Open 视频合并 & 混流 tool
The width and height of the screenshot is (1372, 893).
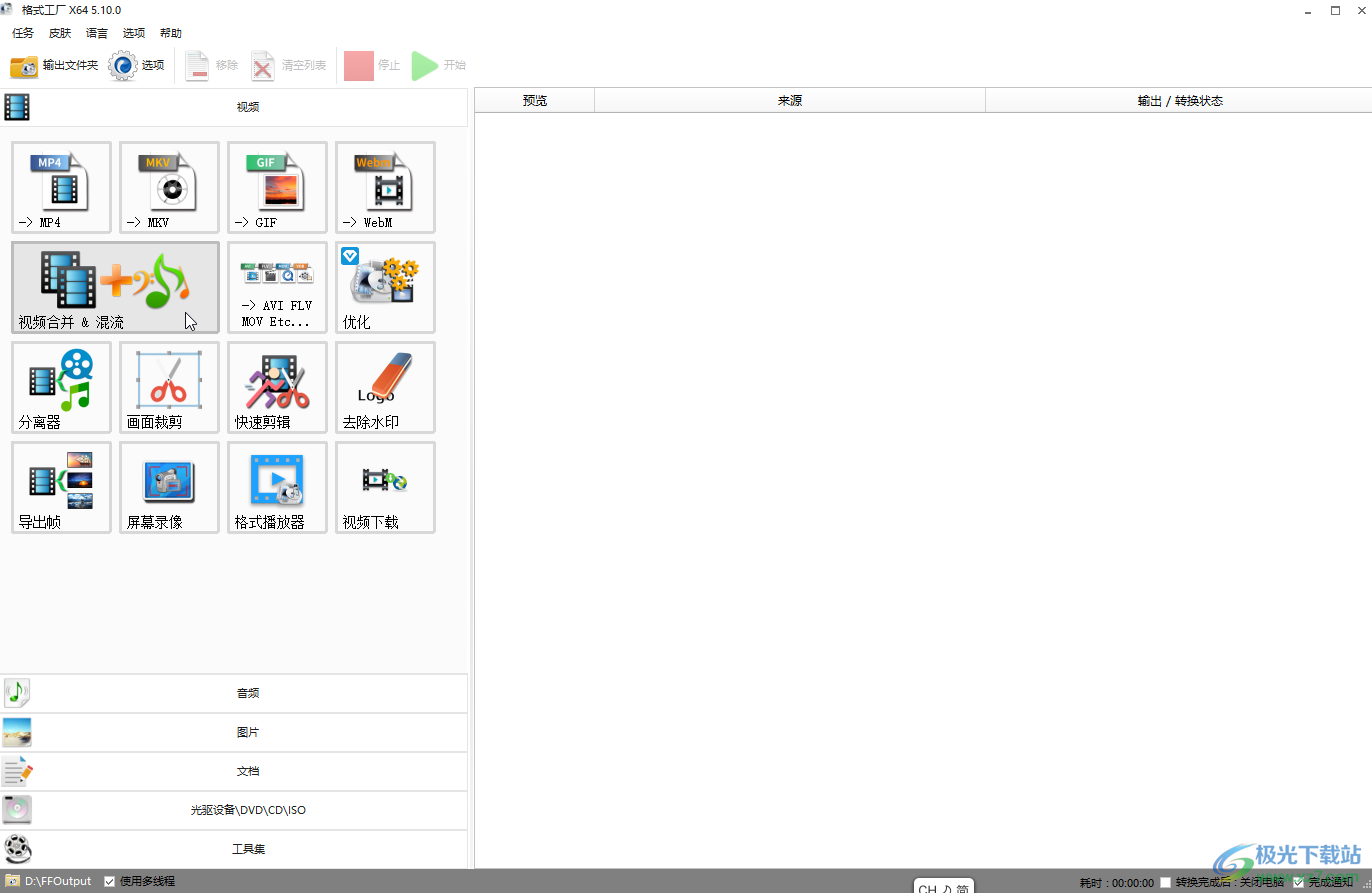(115, 287)
